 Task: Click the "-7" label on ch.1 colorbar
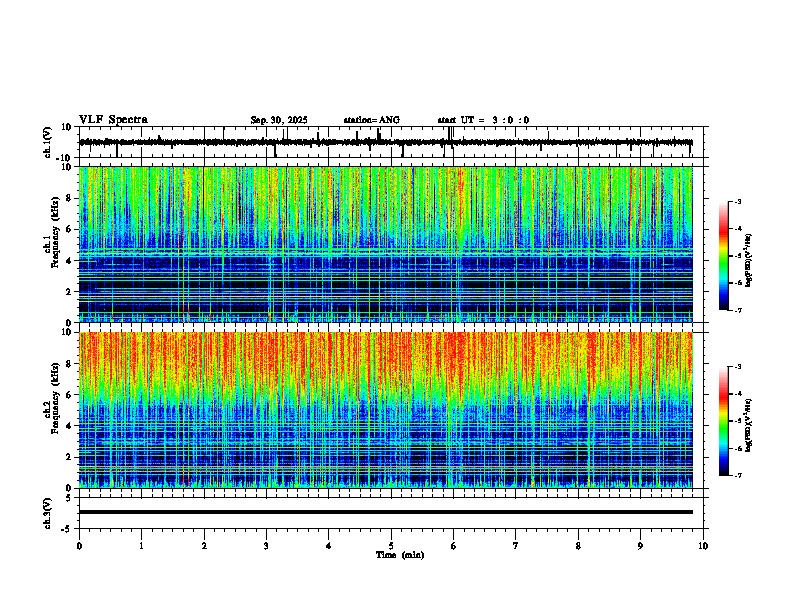[737, 310]
